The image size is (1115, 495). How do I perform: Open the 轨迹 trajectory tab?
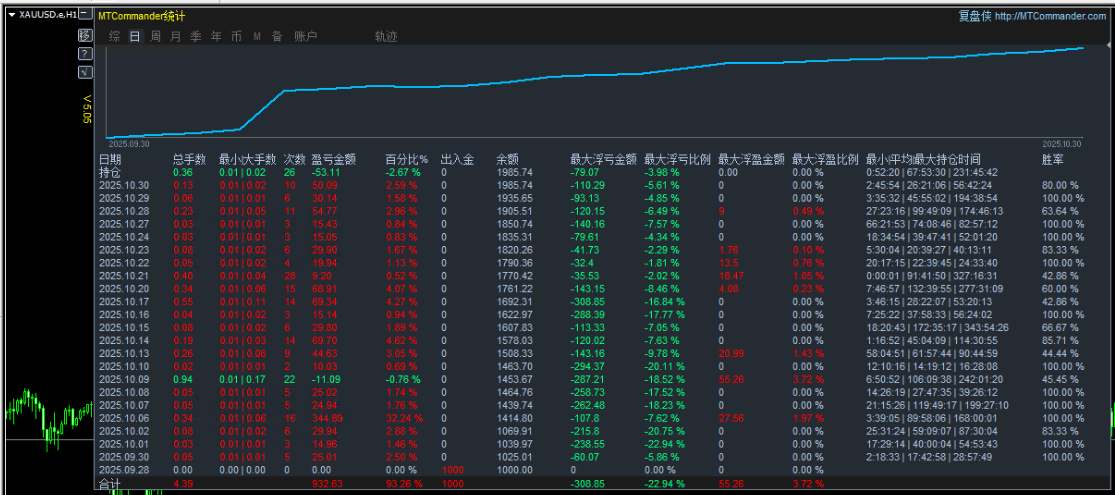pyautogui.click(x=386, y=37)
